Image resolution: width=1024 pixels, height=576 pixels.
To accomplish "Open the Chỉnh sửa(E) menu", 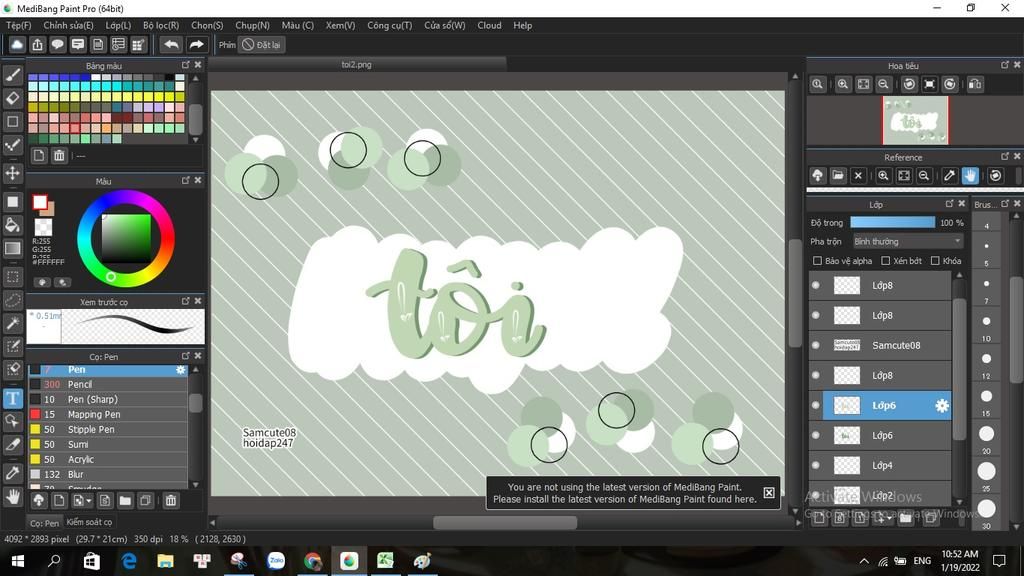I will tap(68, 25).
